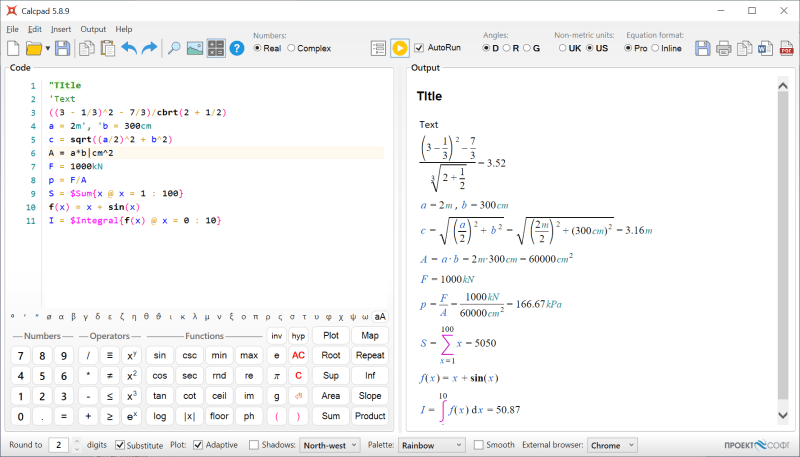
Task: Open the Insert menu
Action: [x=61, y=29]
